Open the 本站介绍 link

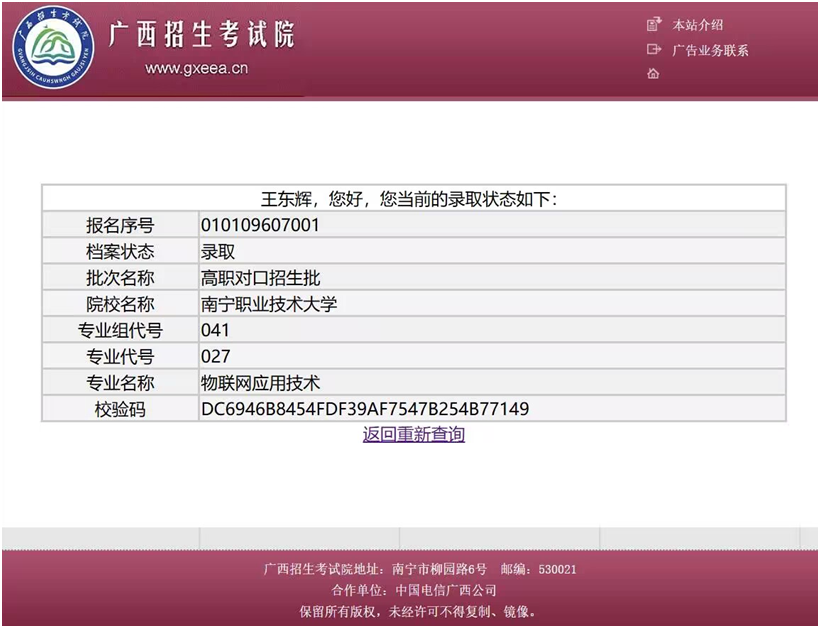pos(697,25)
